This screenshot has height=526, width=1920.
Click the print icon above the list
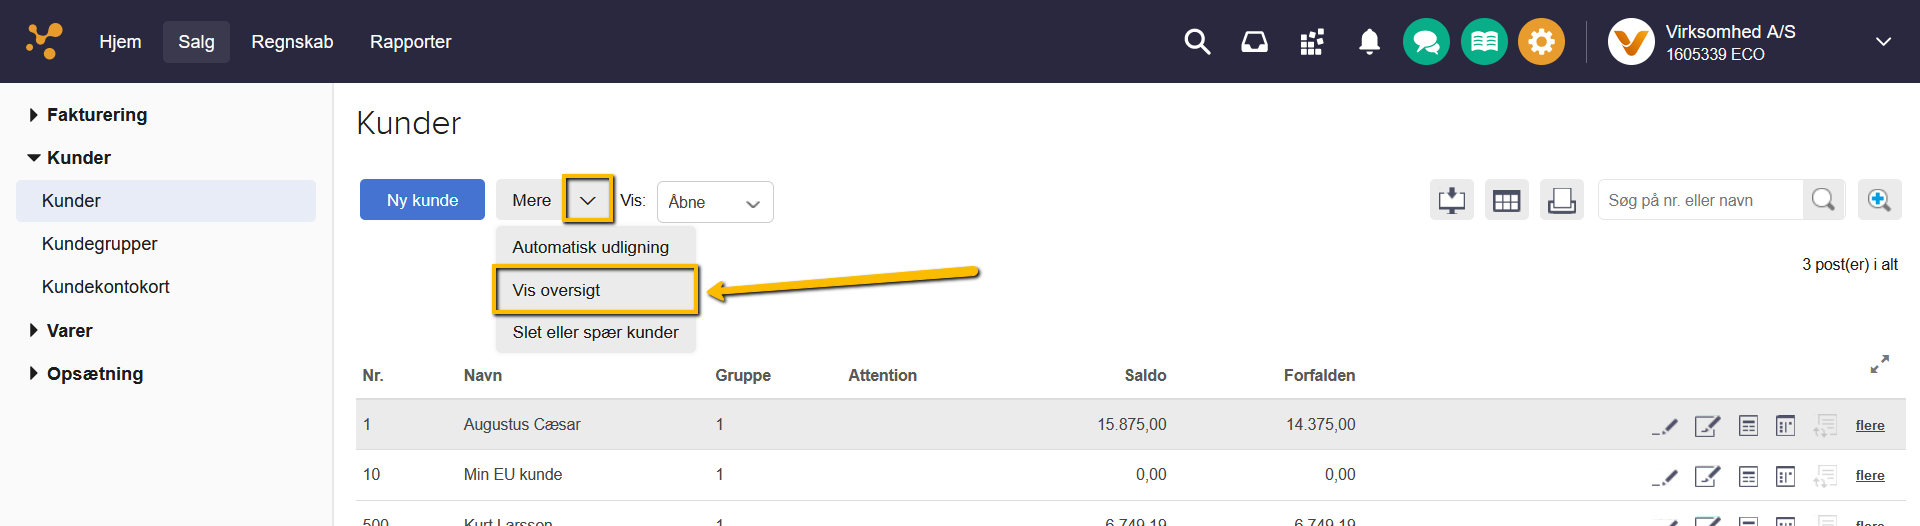pos(1561,200)
